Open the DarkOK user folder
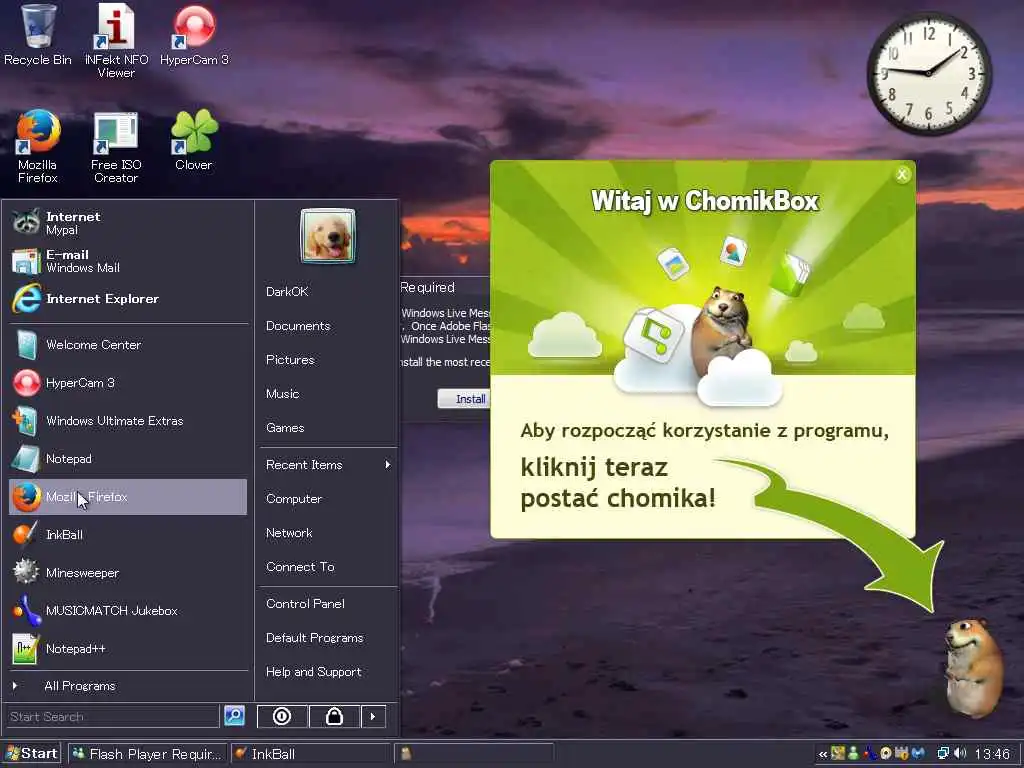 point(327,292)
